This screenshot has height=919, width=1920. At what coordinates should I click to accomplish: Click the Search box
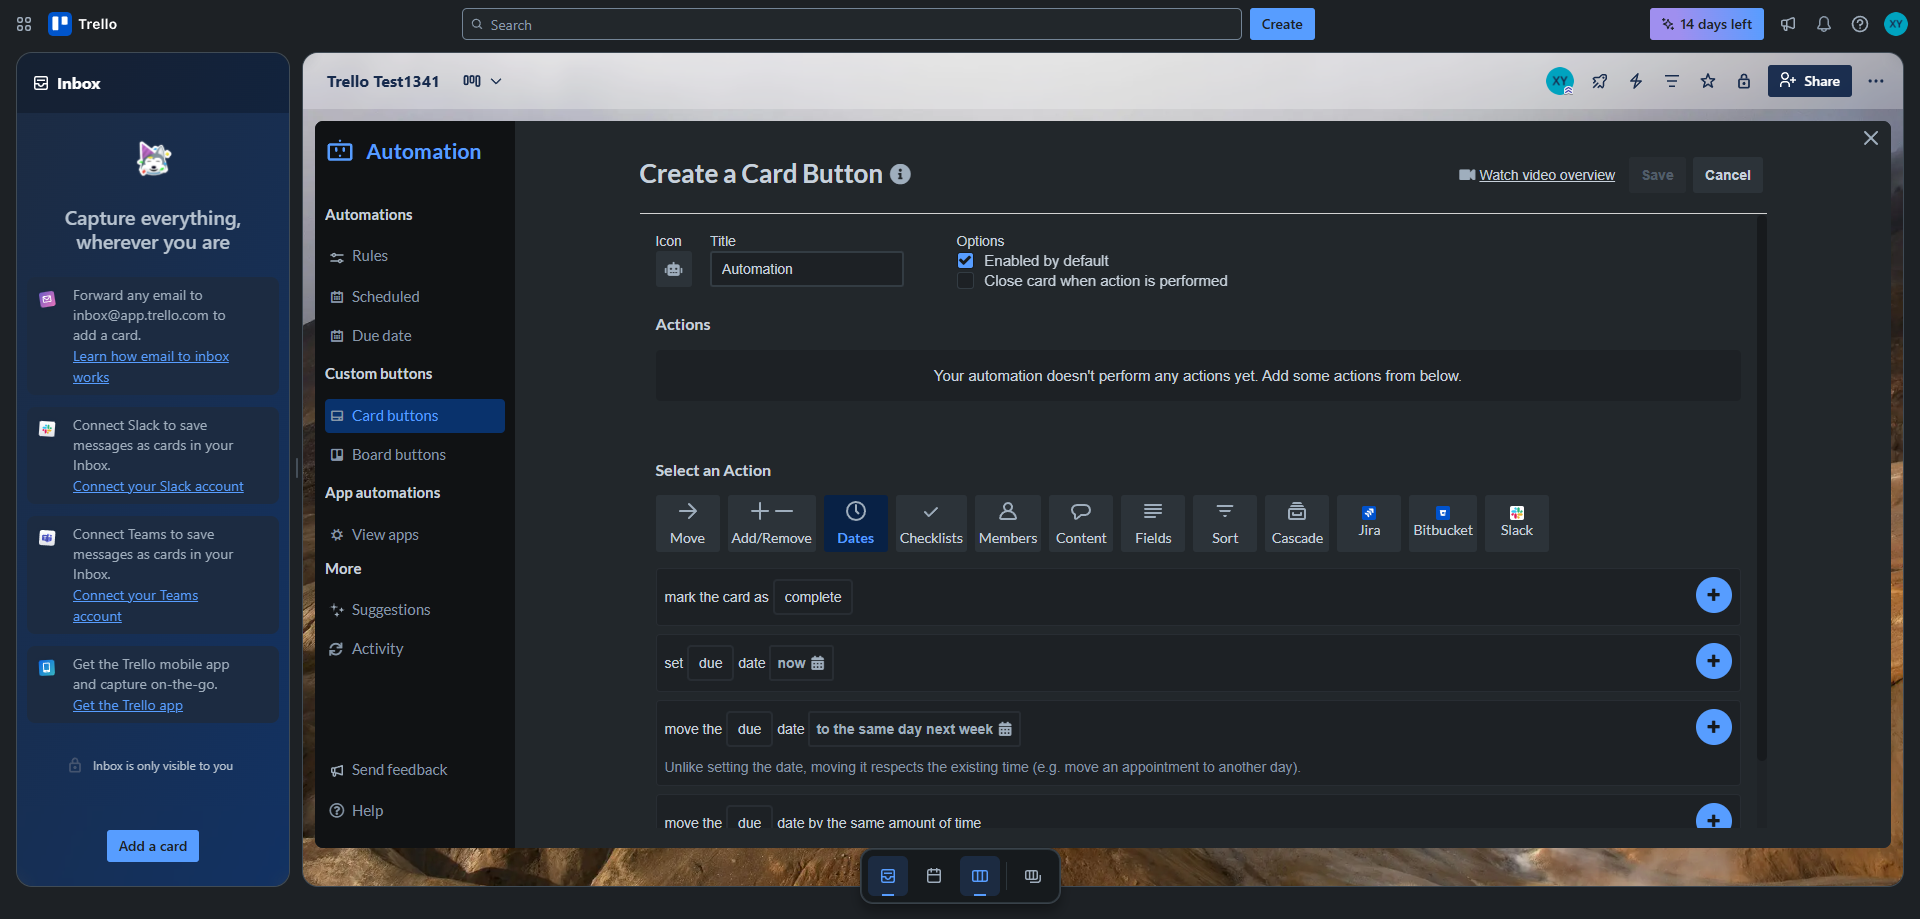[852, 24]
